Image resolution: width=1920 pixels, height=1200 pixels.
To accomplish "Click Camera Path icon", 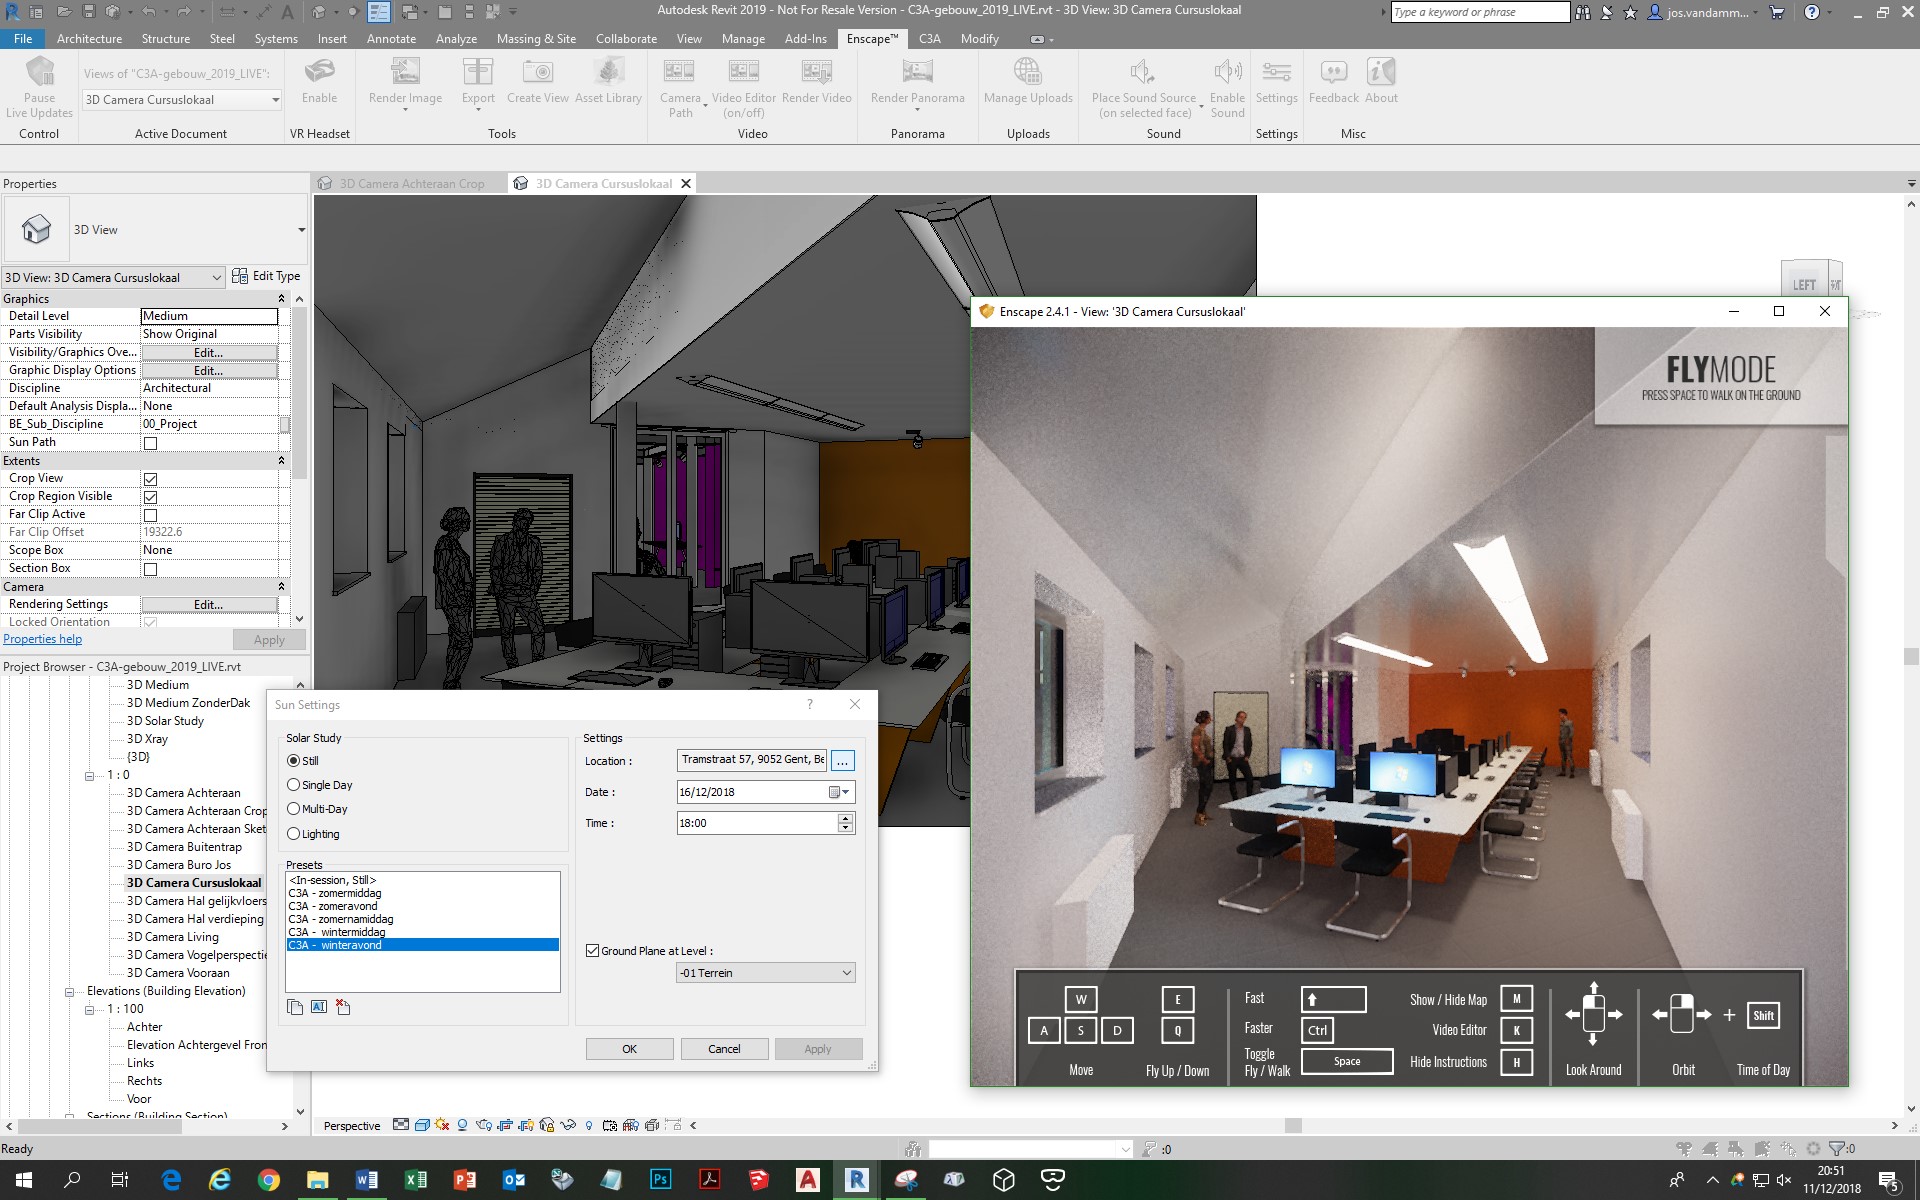I will pos(679,72).
